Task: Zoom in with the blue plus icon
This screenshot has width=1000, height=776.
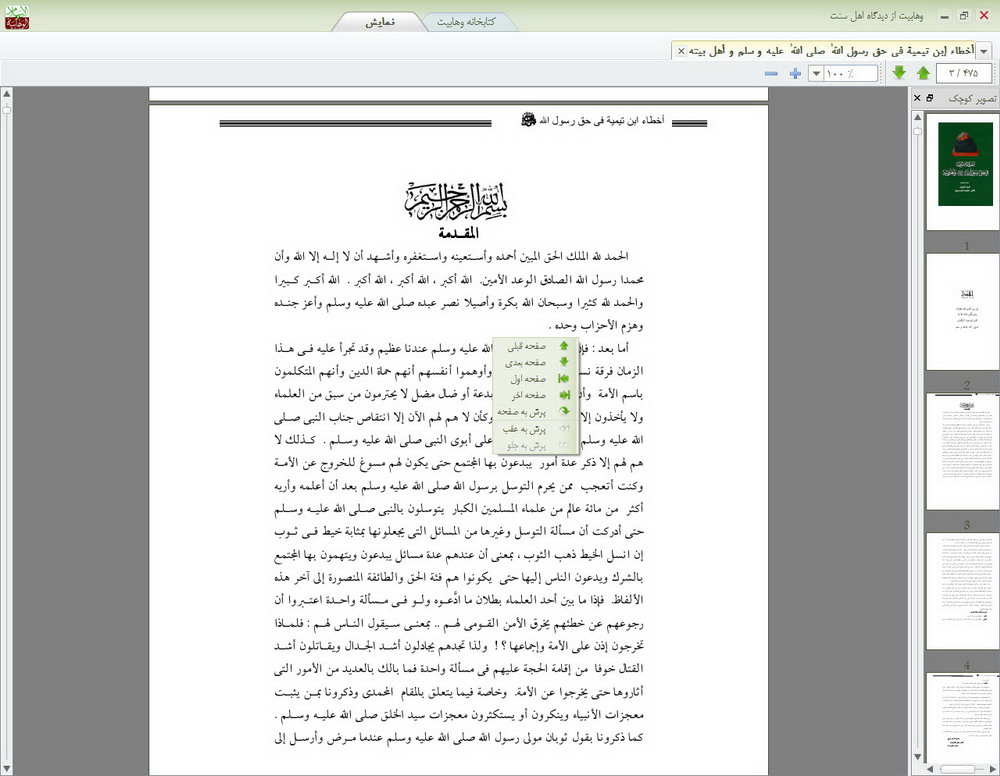Action: (x=795, y=73)
